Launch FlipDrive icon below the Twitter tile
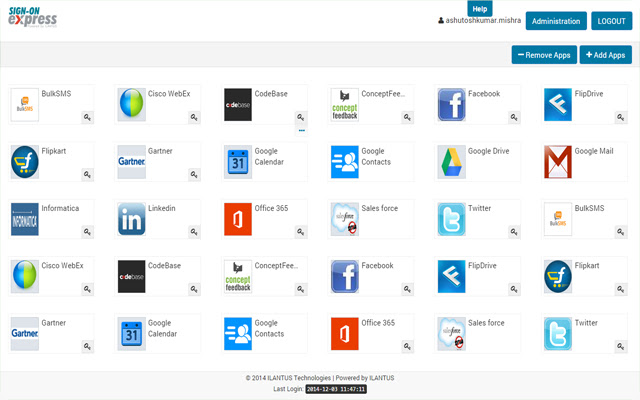 pos(451,277)
